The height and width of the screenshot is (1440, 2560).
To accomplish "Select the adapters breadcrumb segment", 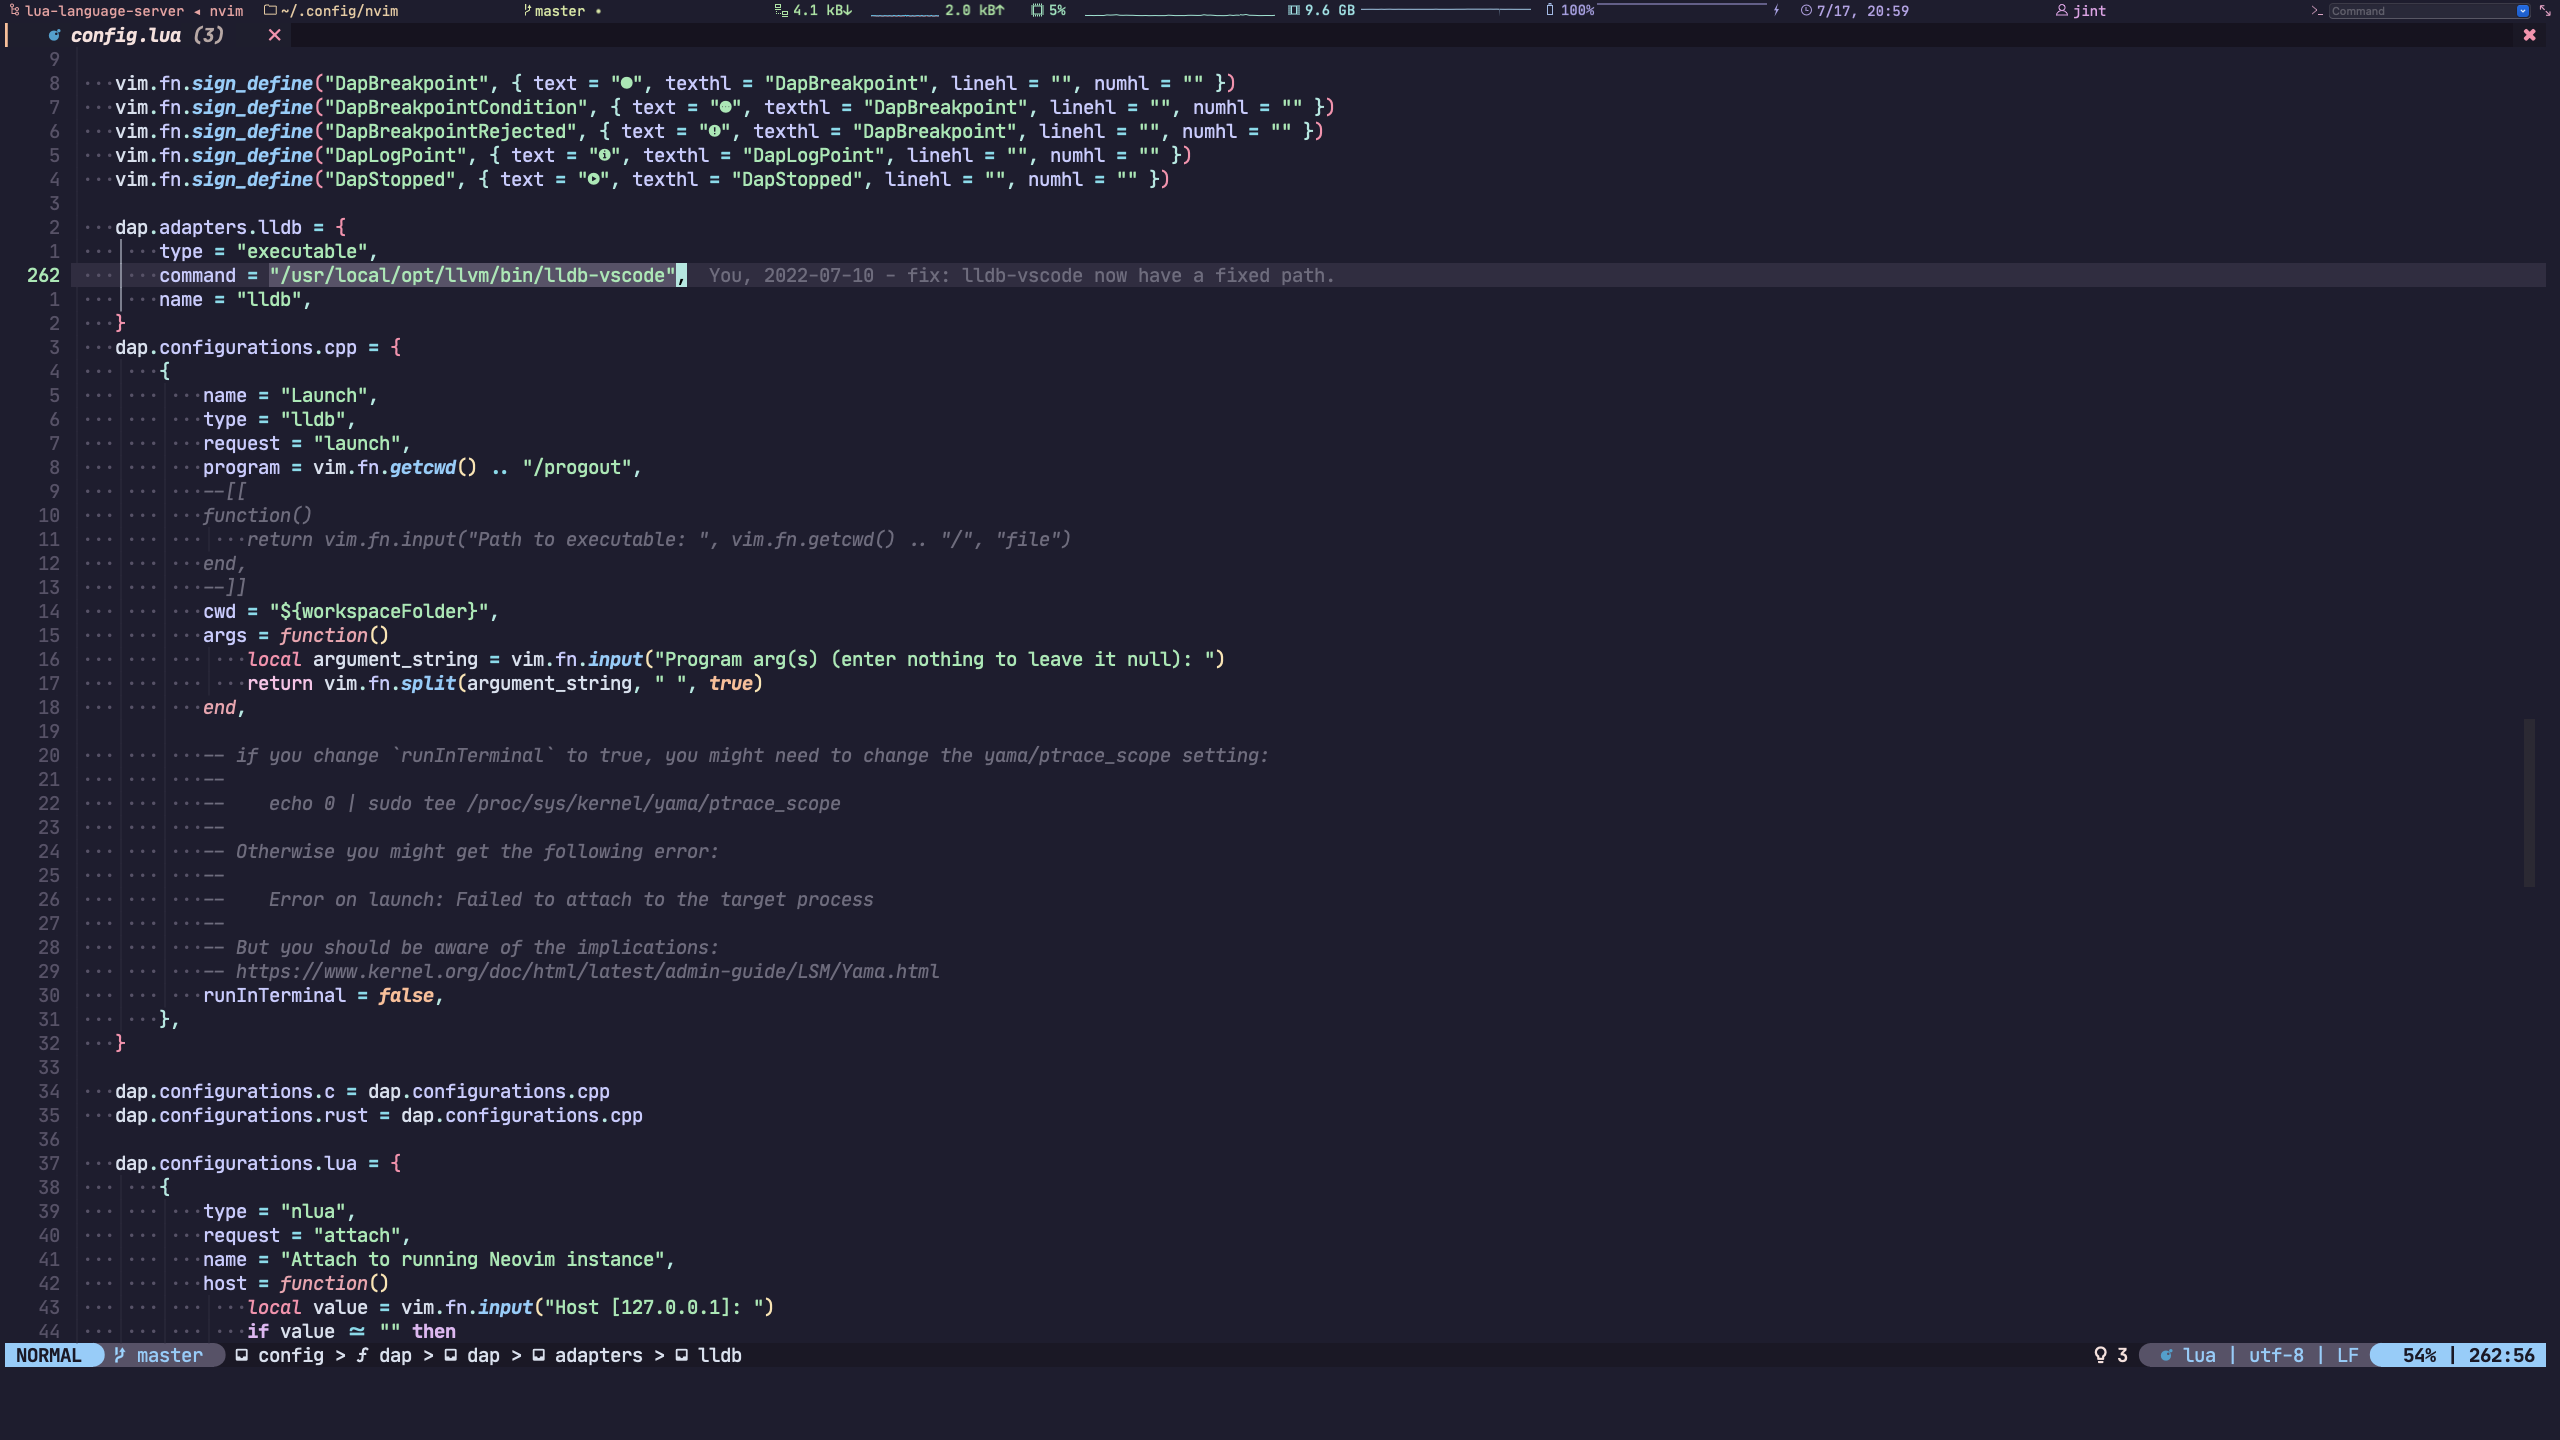I will 598,1355.
